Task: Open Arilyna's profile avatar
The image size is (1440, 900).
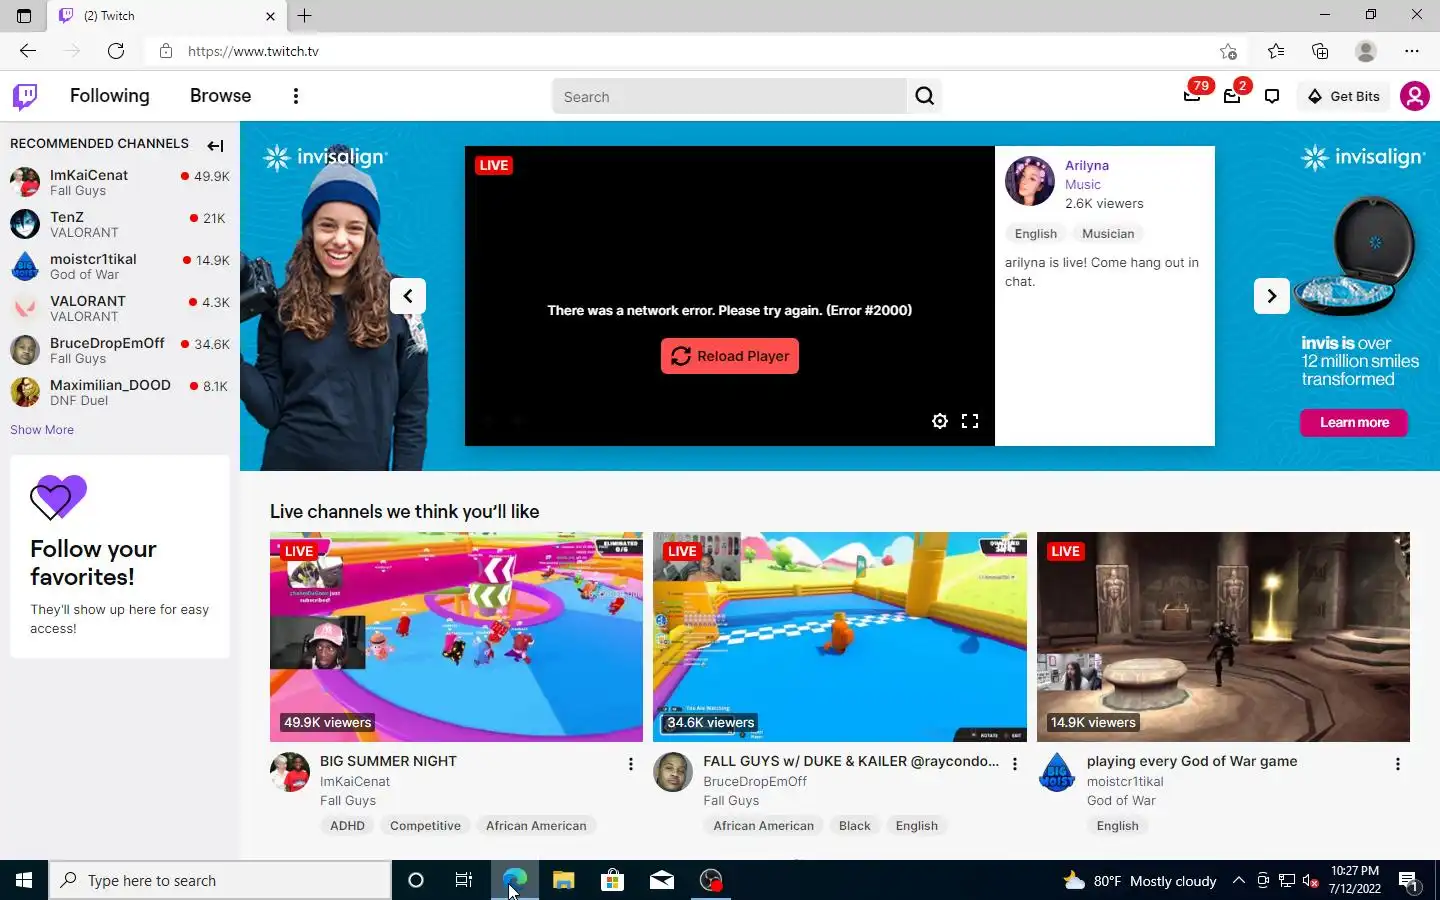Action: coord(1030,181)
